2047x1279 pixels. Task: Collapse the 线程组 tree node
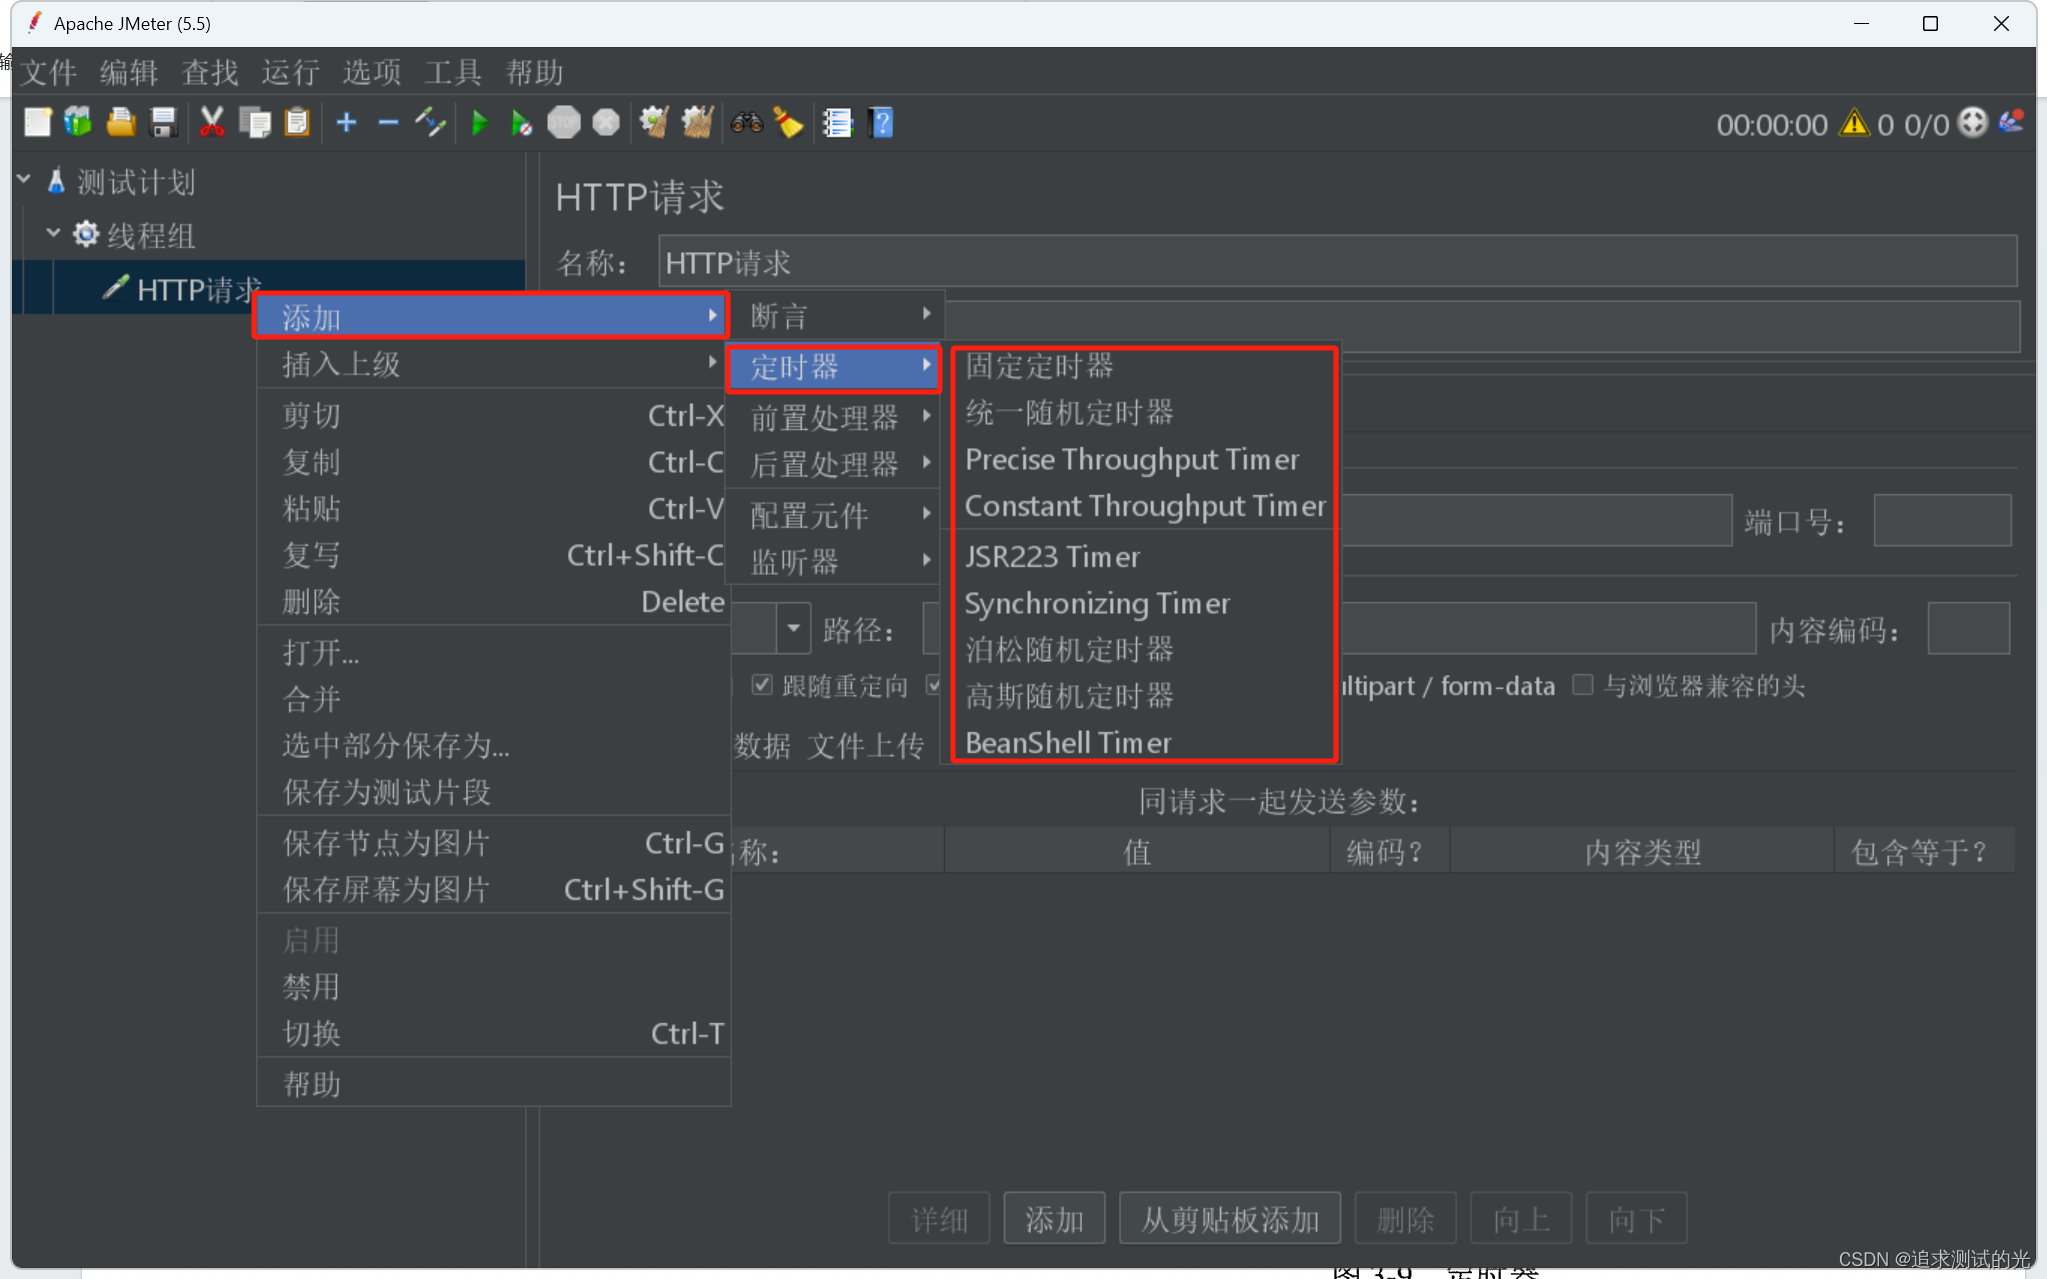click(x=53, y=233)
